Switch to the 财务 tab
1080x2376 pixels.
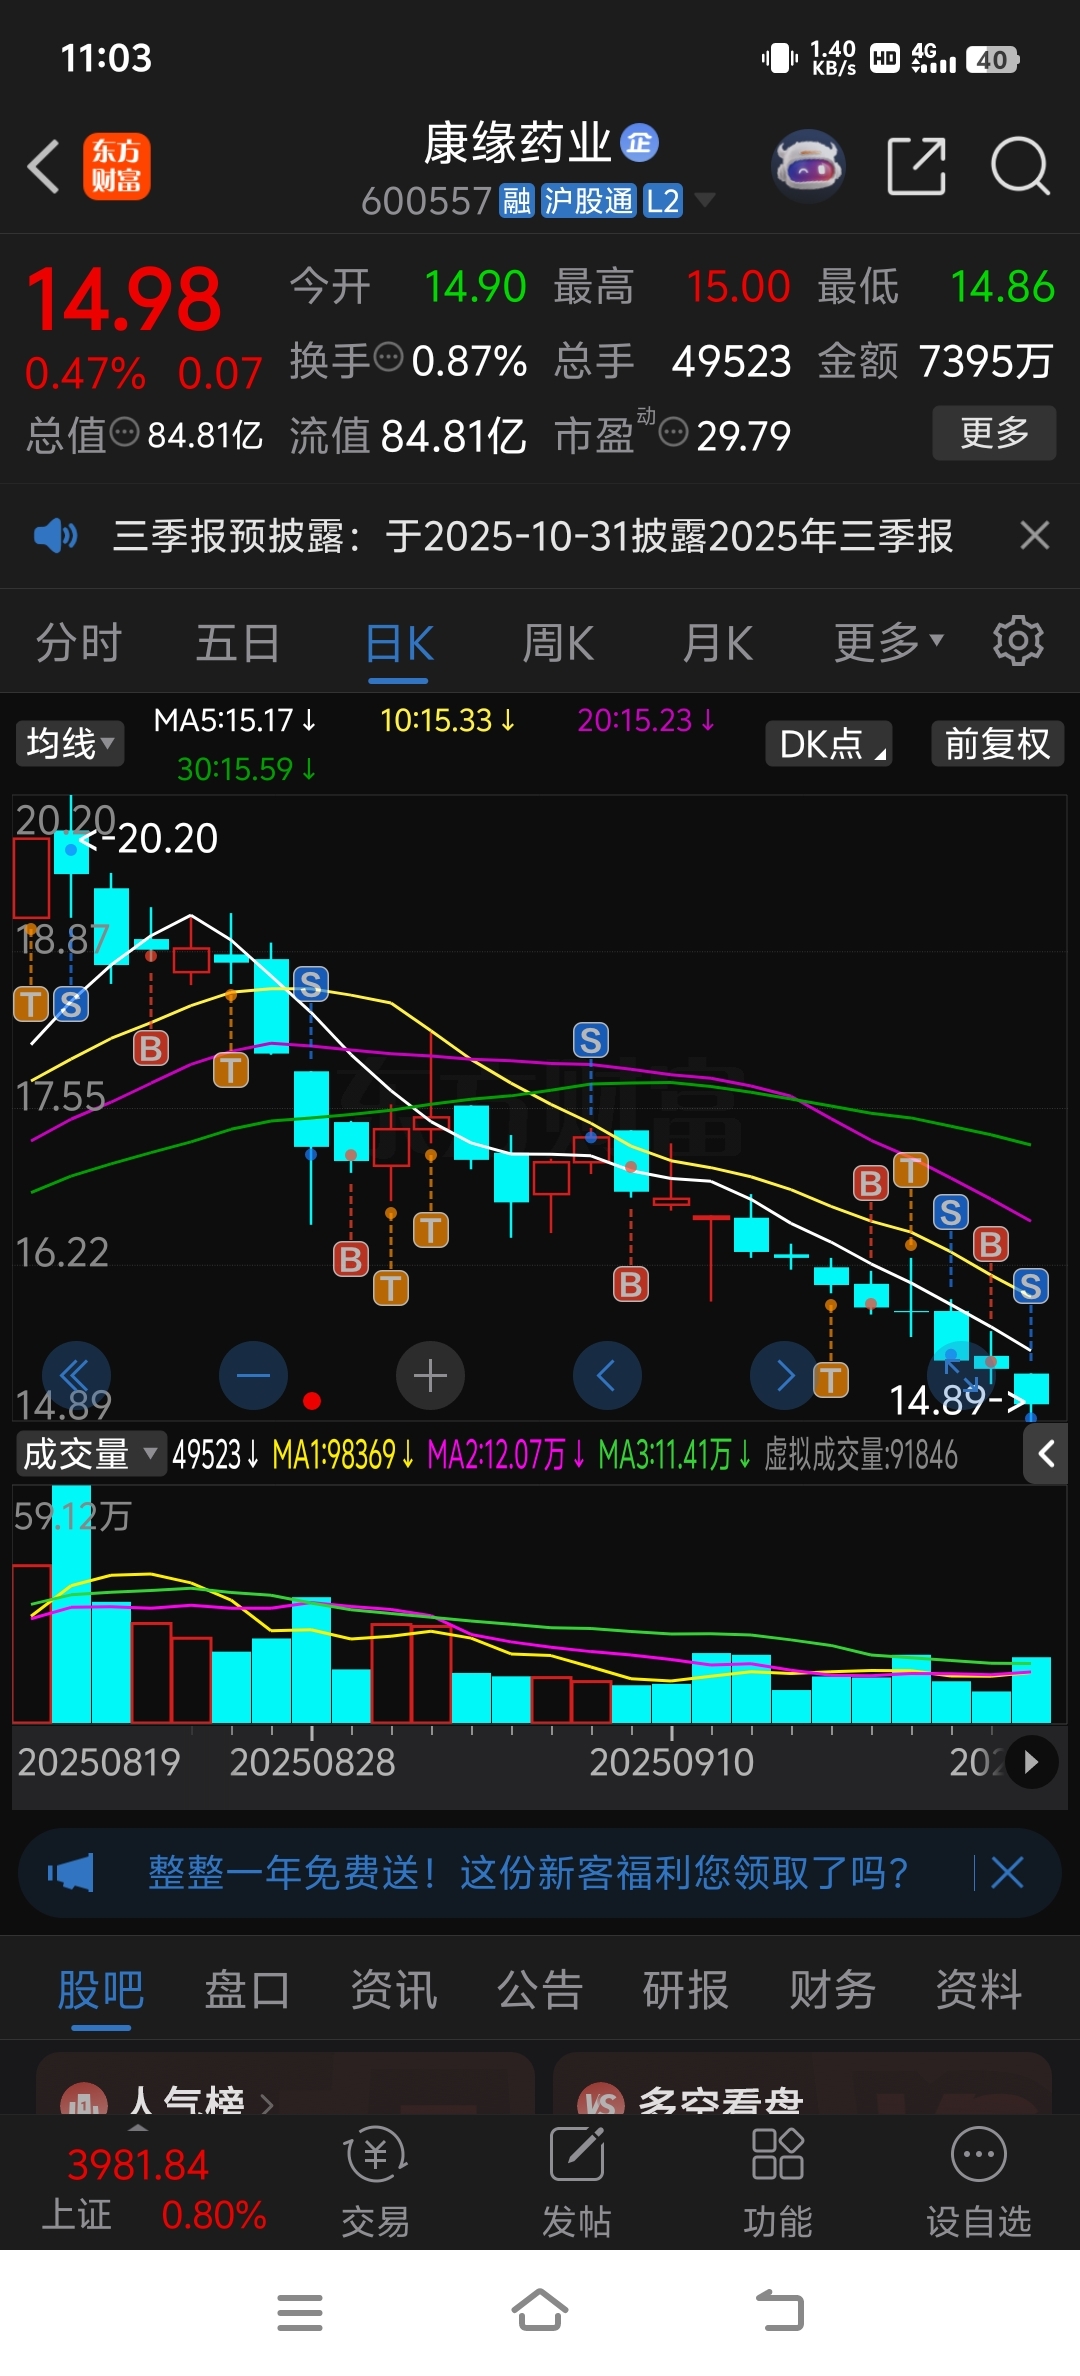point(832,1990)
